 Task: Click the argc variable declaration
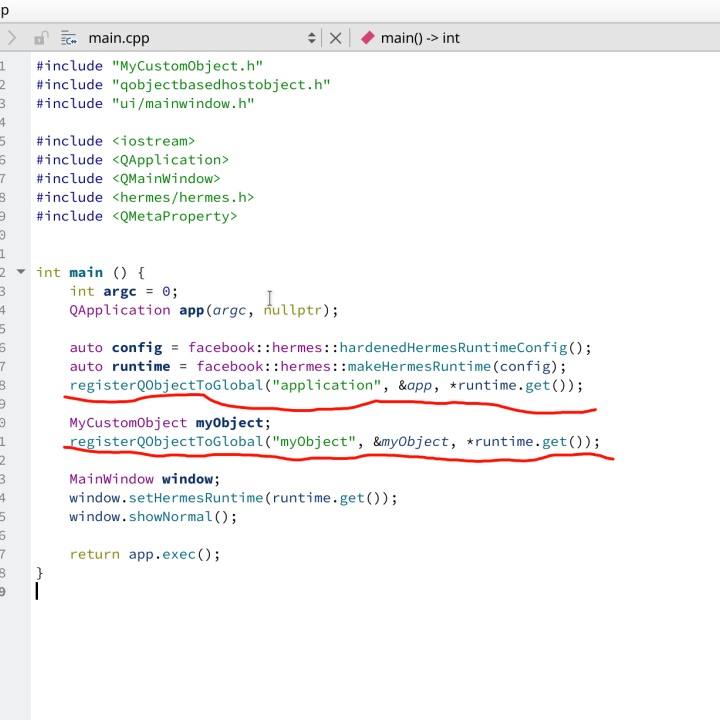coord(120,292)
